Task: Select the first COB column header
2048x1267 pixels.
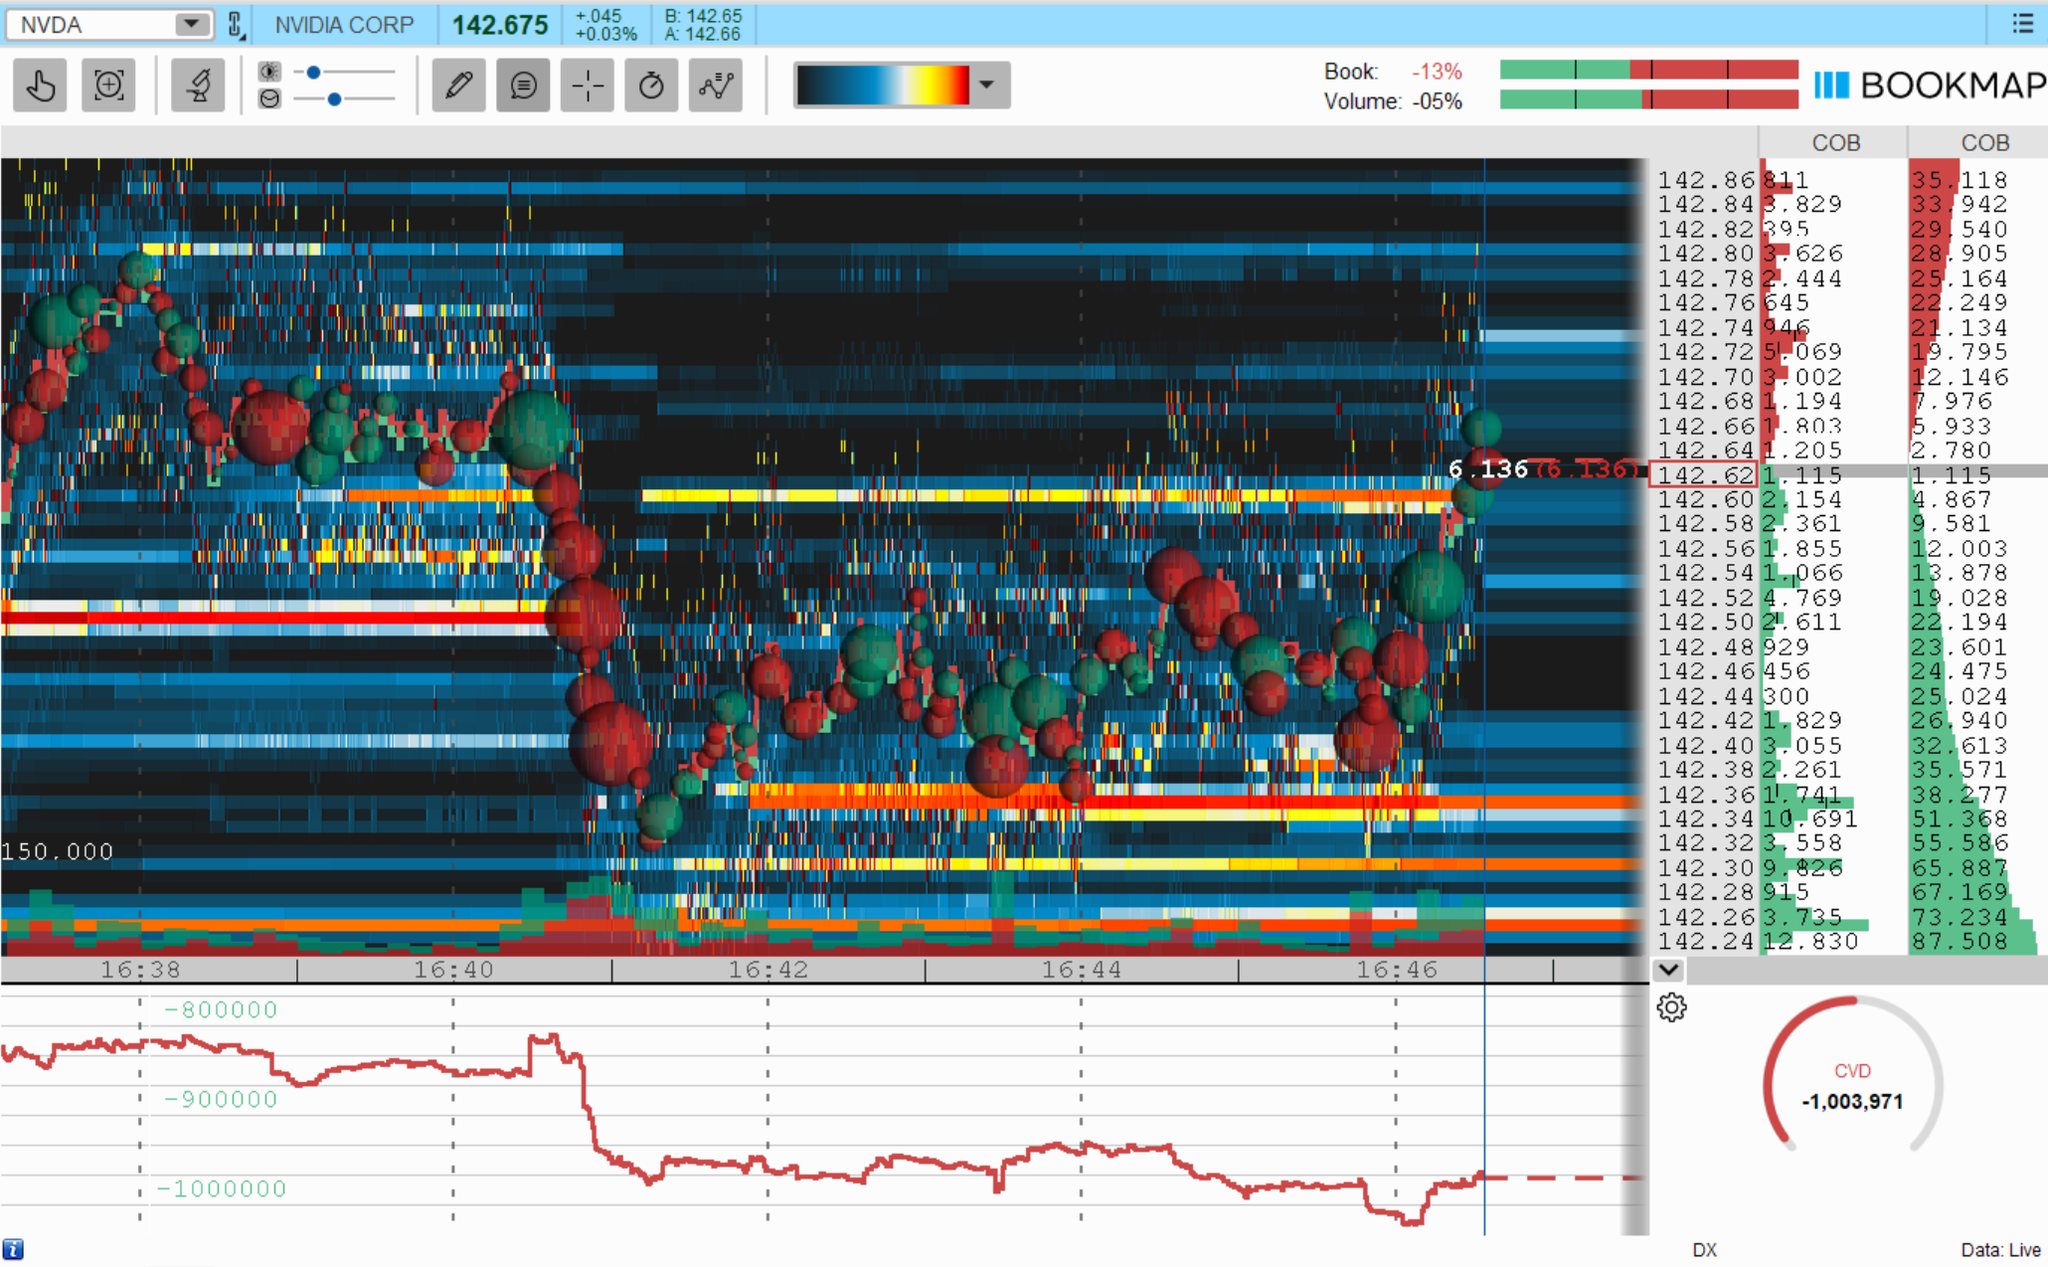Action: tap(1835, 143)
